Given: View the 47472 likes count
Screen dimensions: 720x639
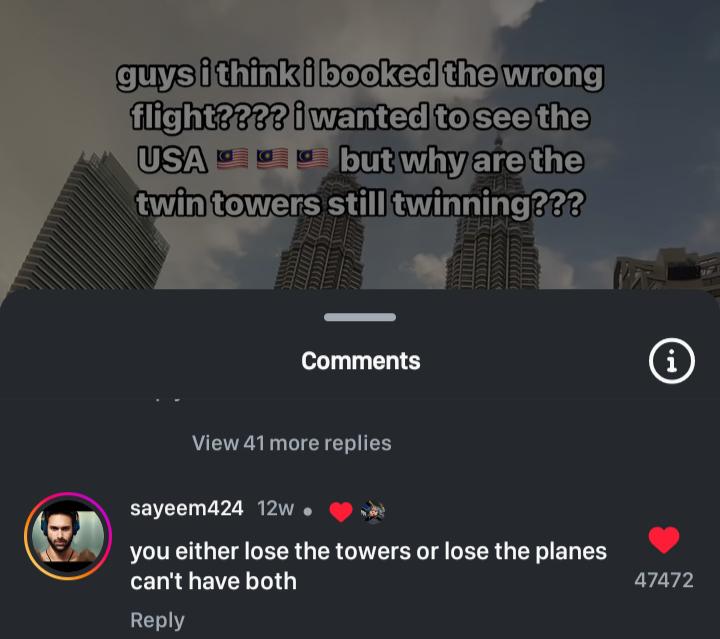Looking at the screenshot, I should pos(664,580).
